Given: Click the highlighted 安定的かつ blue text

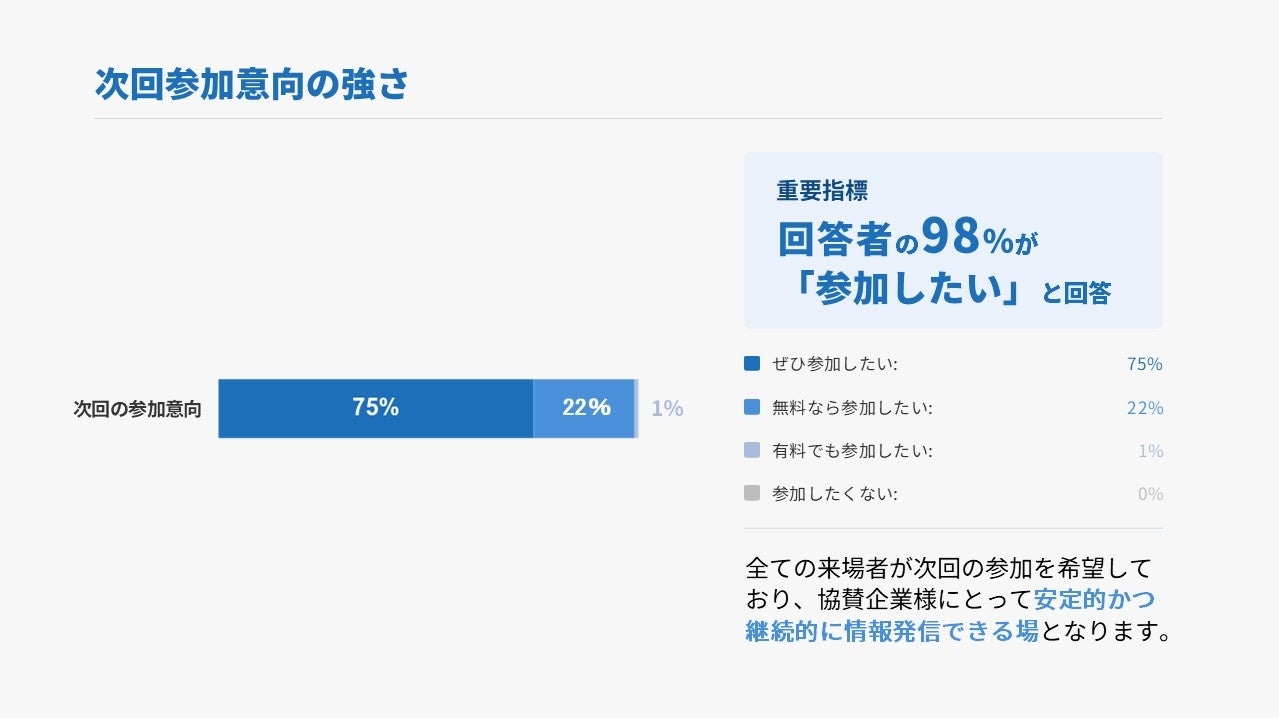Looking at the screenshot, I should pos(1094,600).
